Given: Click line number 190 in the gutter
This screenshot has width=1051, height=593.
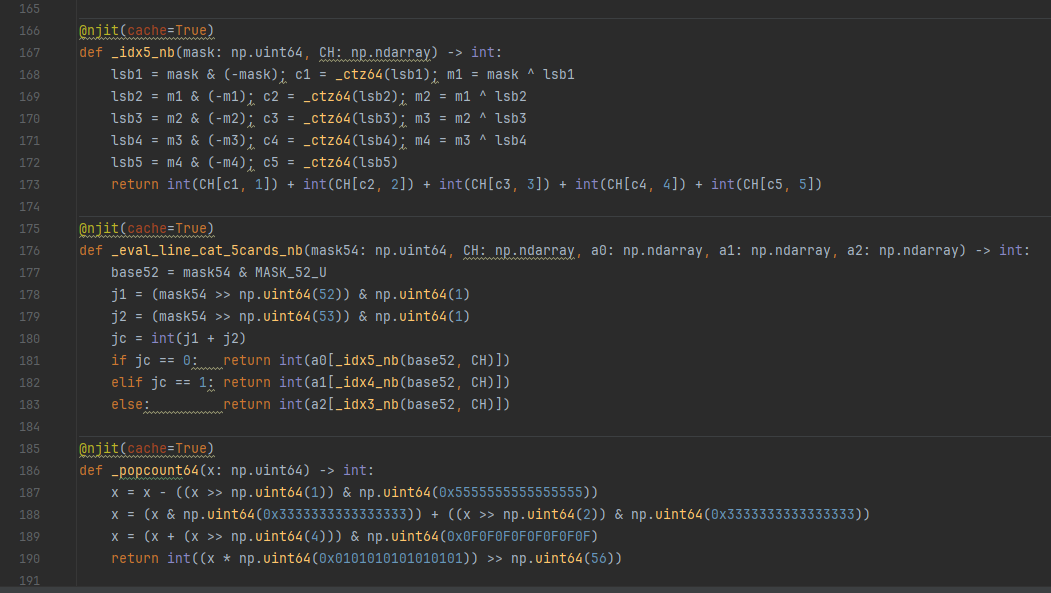Looking at the screenshot, I should (29, 559).
